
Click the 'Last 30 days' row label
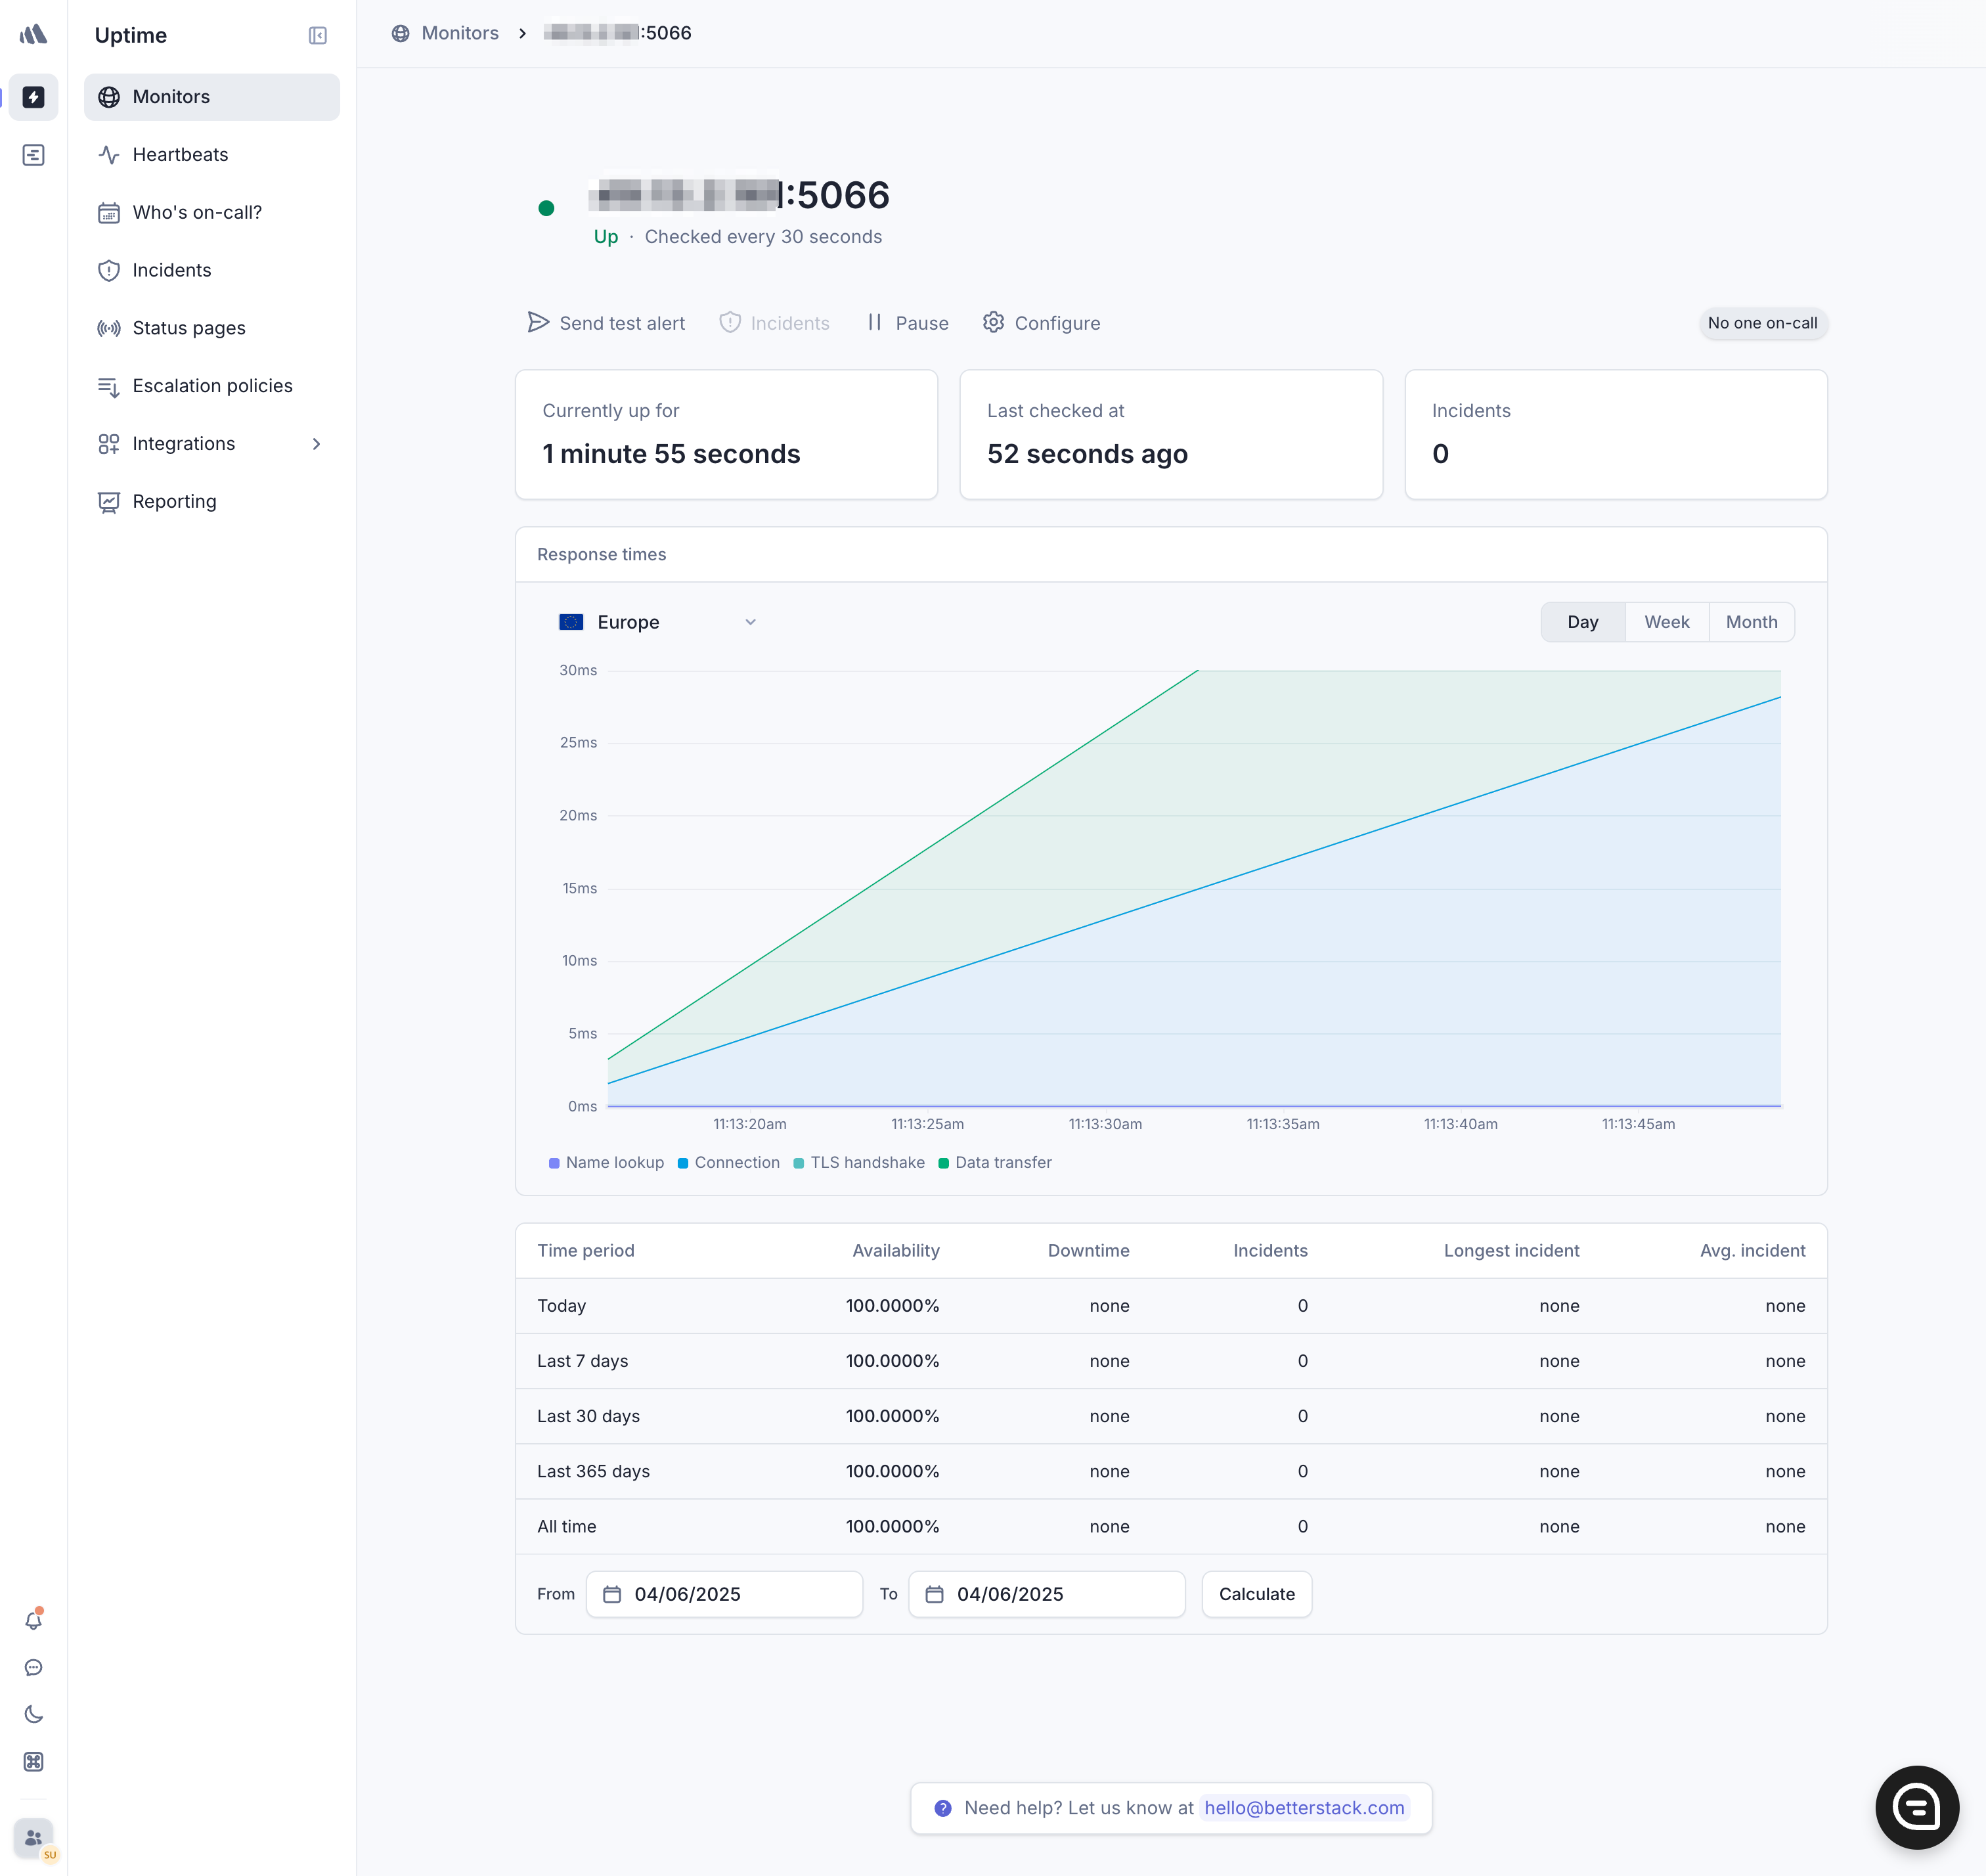(x=588, y=1416)
